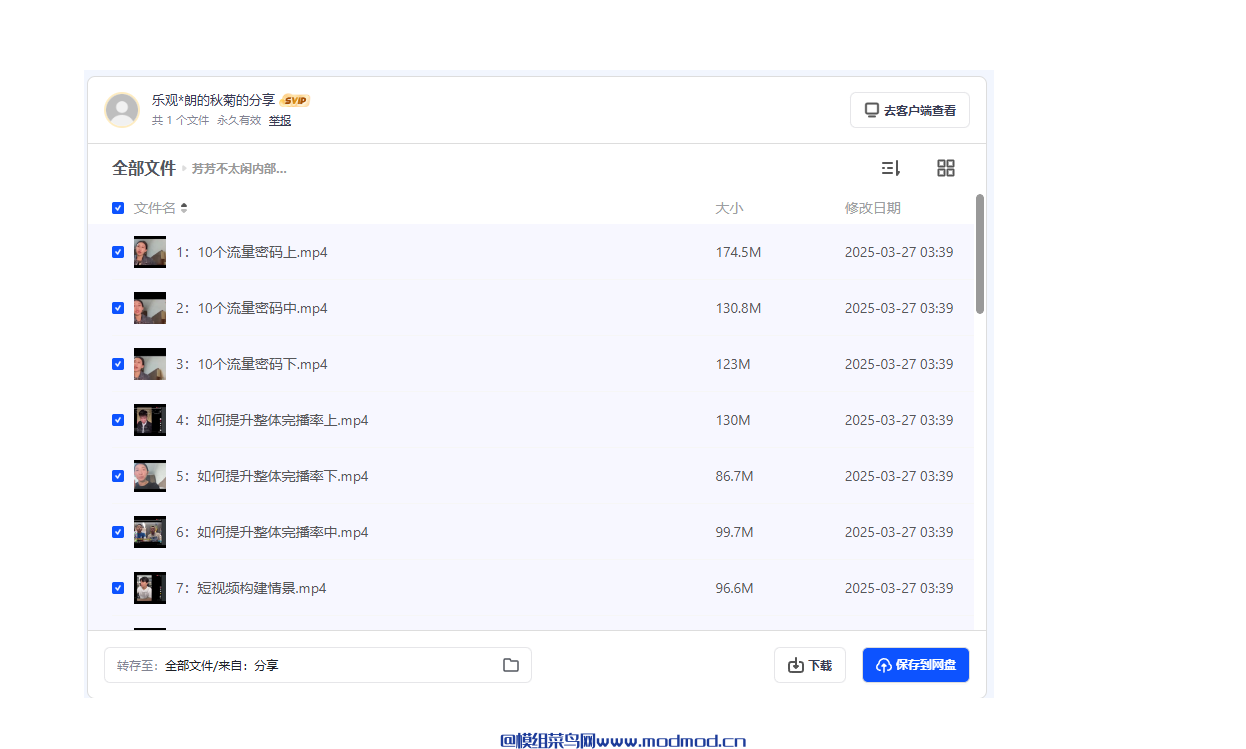The width and height of the screenshot is (1246, 749).
Task: Open thumbnail of 4：如何提升整体完播率上.mp4
Action: (150, 420)
